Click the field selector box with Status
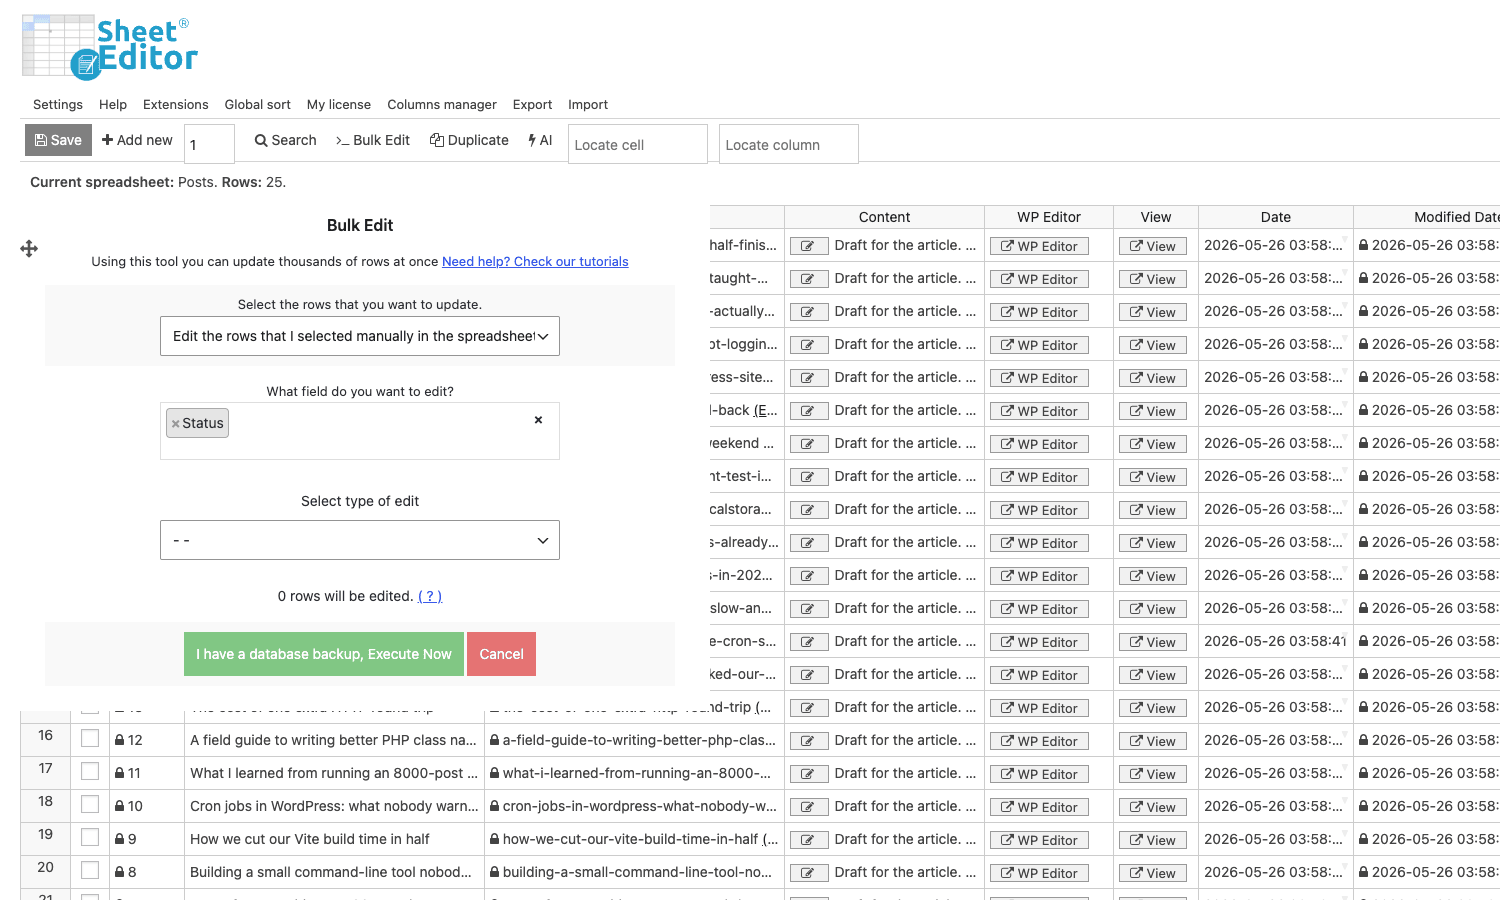1500x900 pixels. pos(360,431)
